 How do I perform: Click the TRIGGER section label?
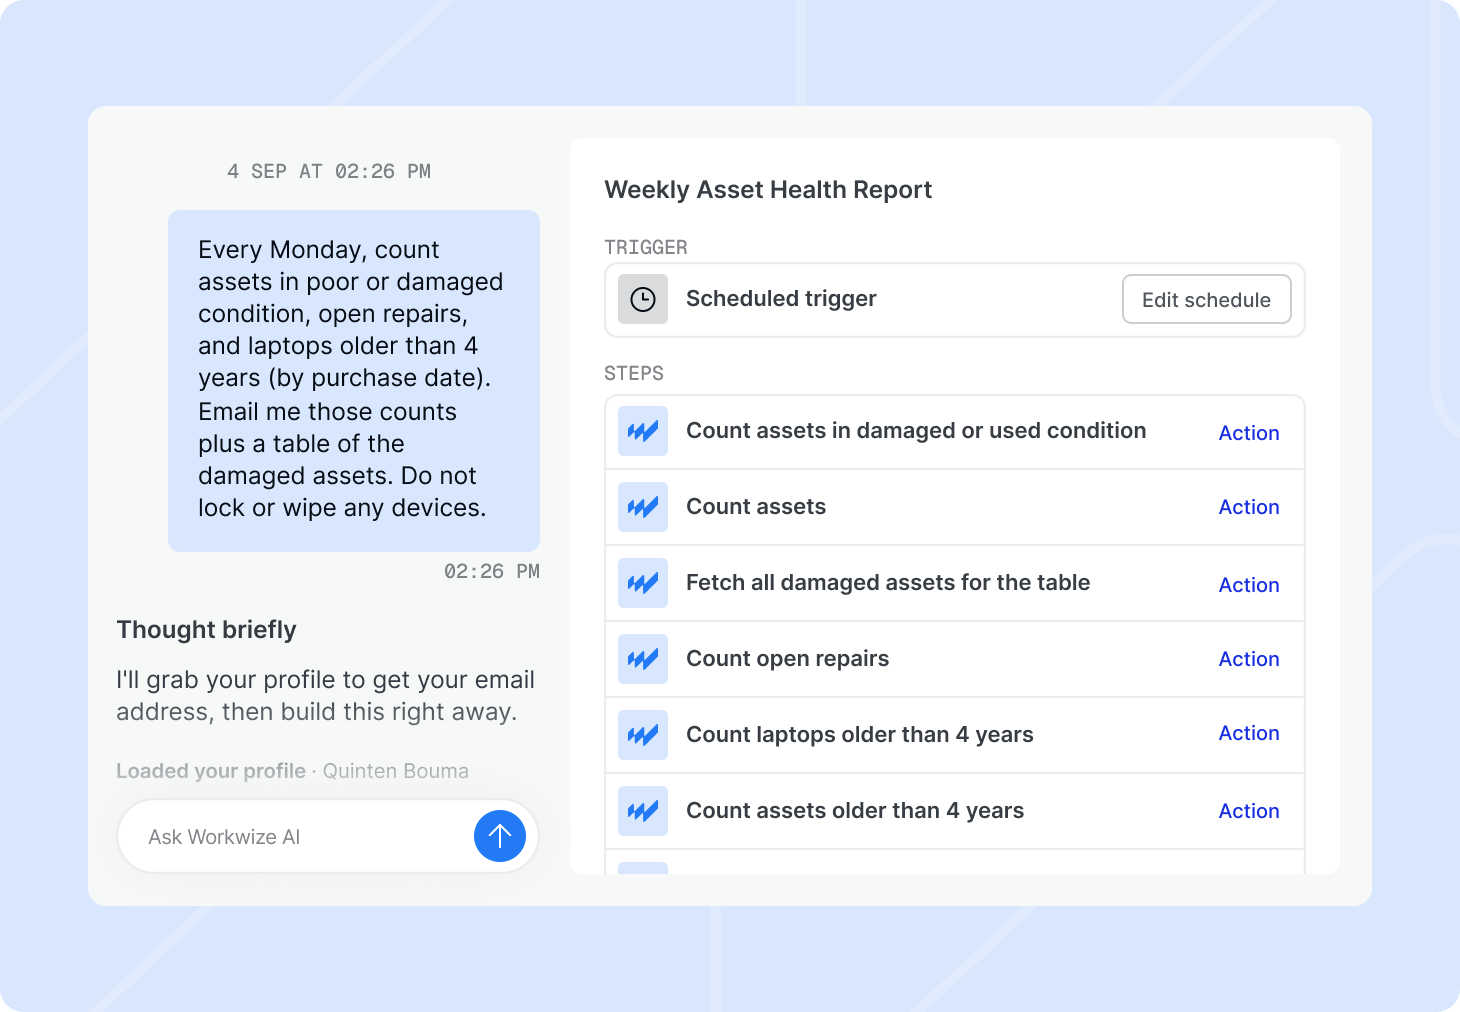[x=646, y=247]
